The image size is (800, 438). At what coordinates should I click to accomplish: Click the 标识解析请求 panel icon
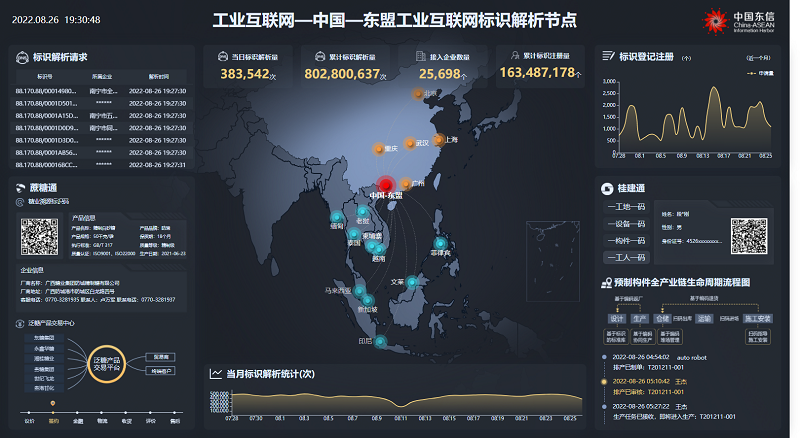coord(22,58)
